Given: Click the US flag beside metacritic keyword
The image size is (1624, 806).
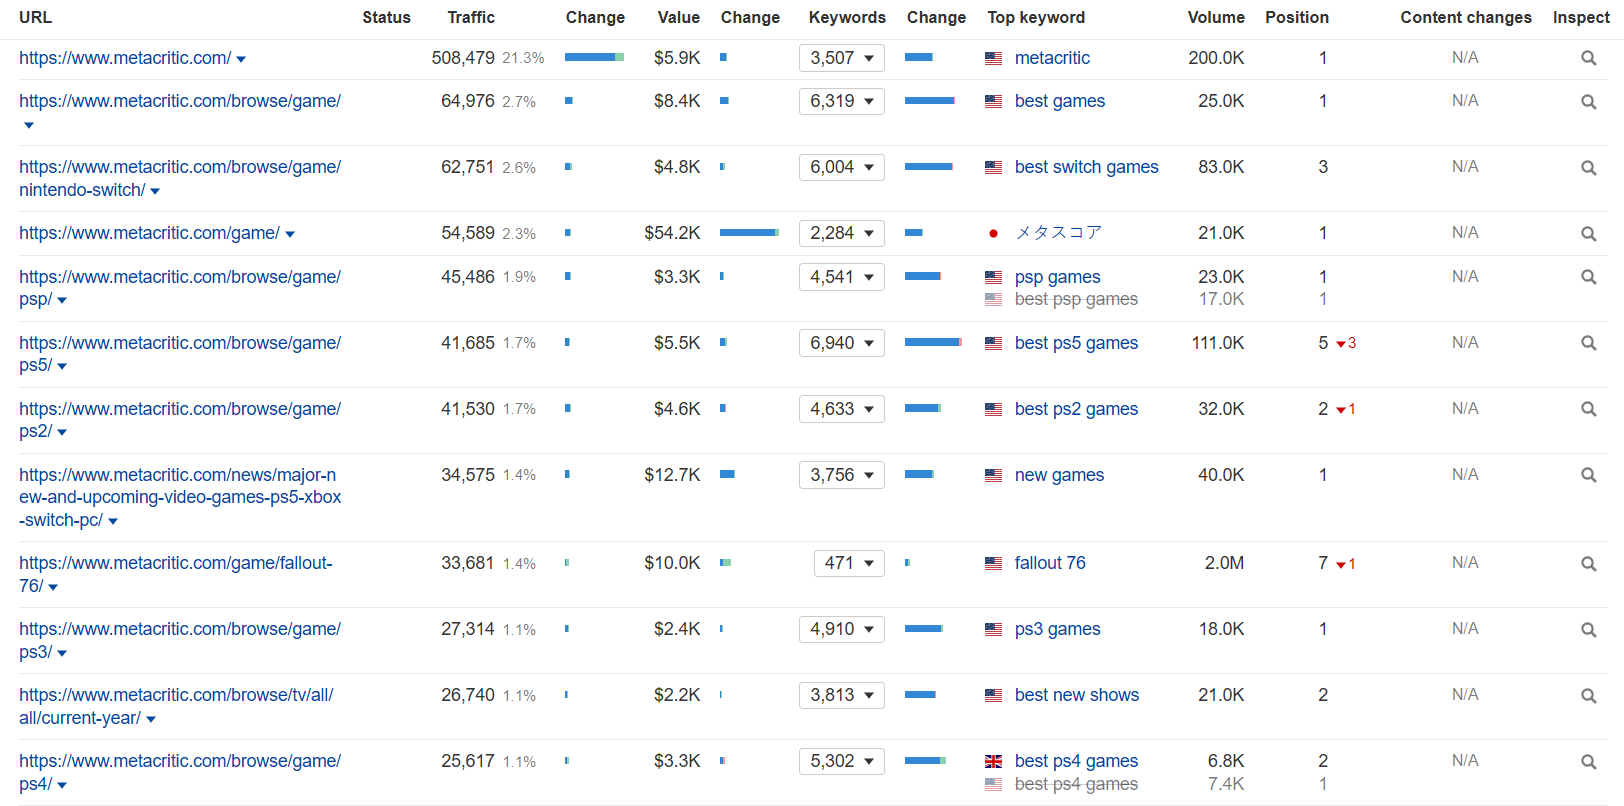Looking at the screenshot, I should point(993,58).
